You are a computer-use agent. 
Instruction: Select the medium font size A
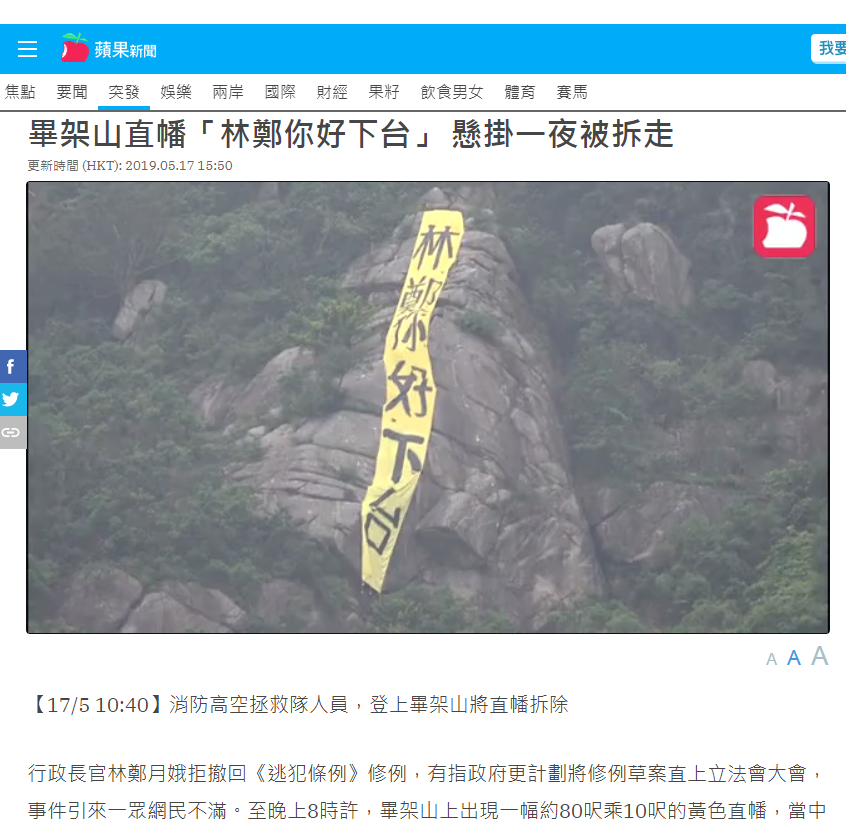794,658
